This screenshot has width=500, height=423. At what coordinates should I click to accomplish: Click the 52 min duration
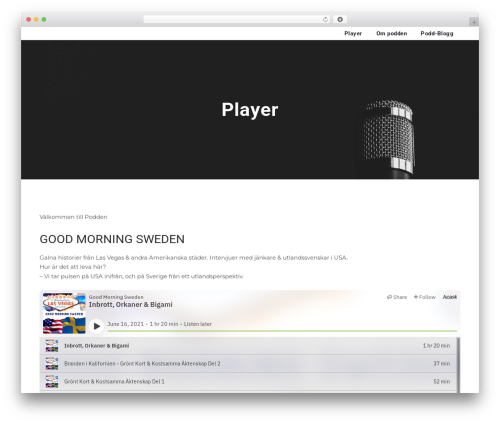tap(442, 382)
